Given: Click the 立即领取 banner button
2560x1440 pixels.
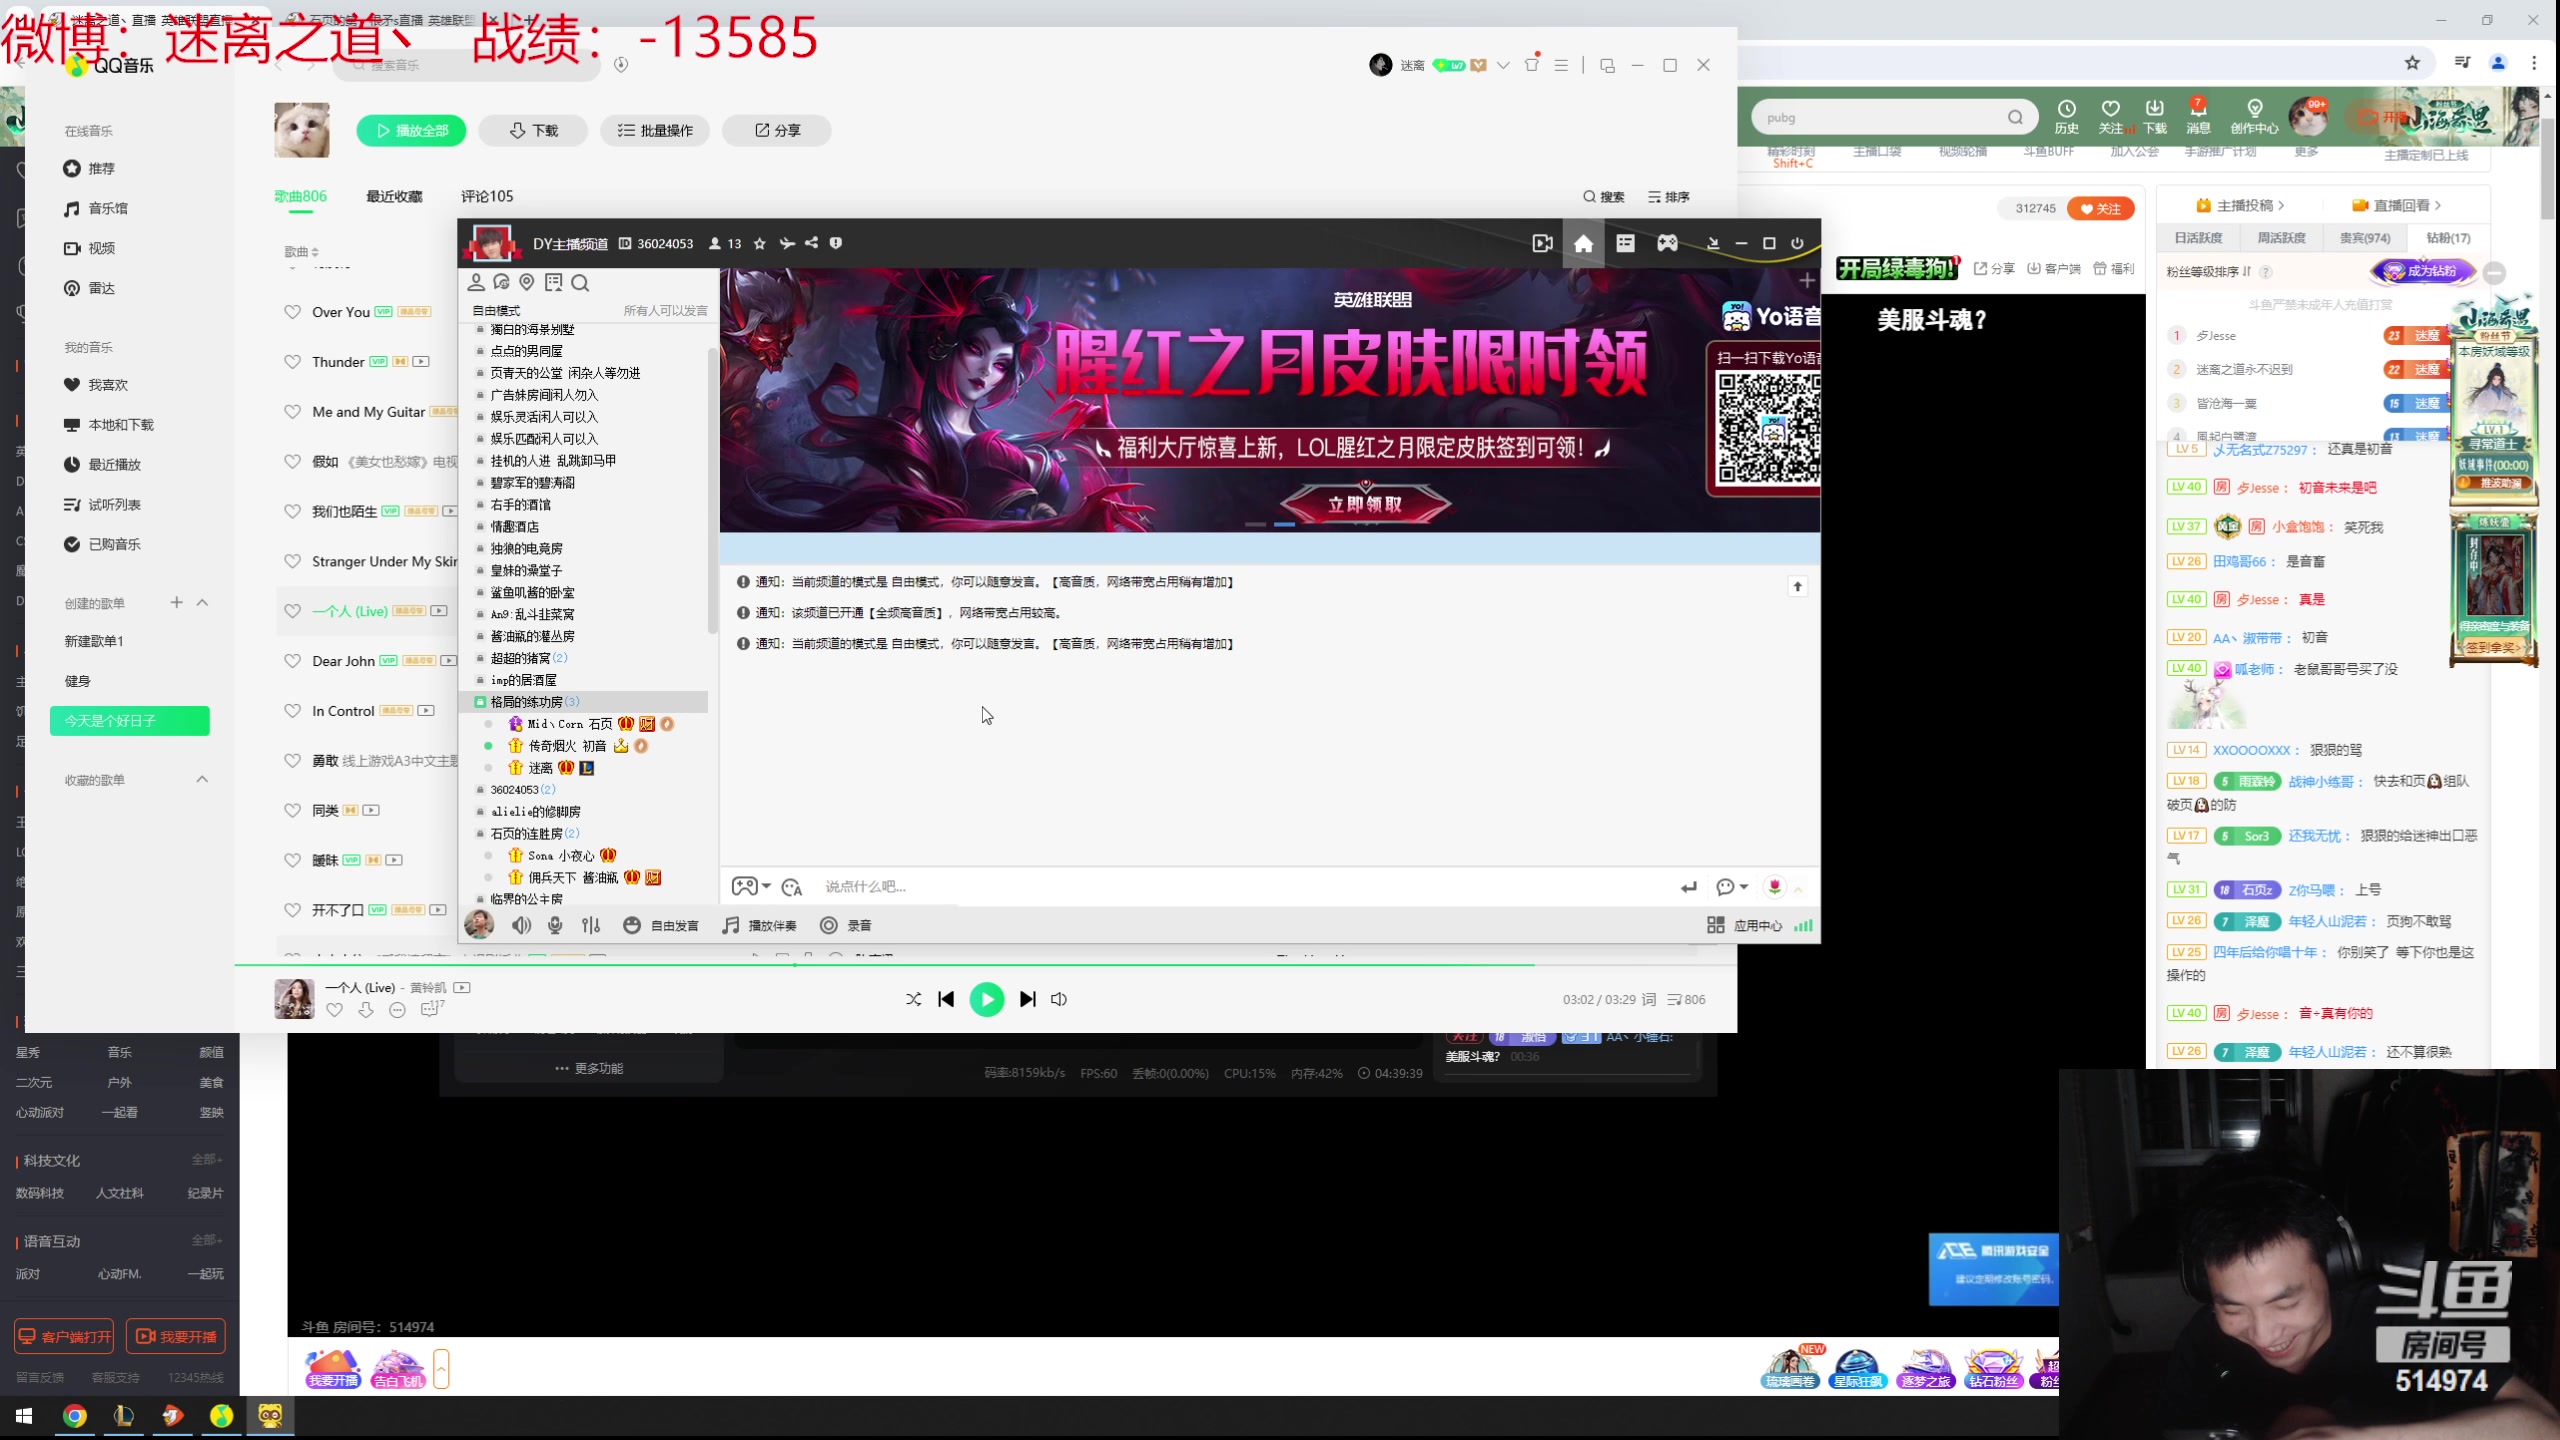Looking at the screenshot, I should [1365, 504].
